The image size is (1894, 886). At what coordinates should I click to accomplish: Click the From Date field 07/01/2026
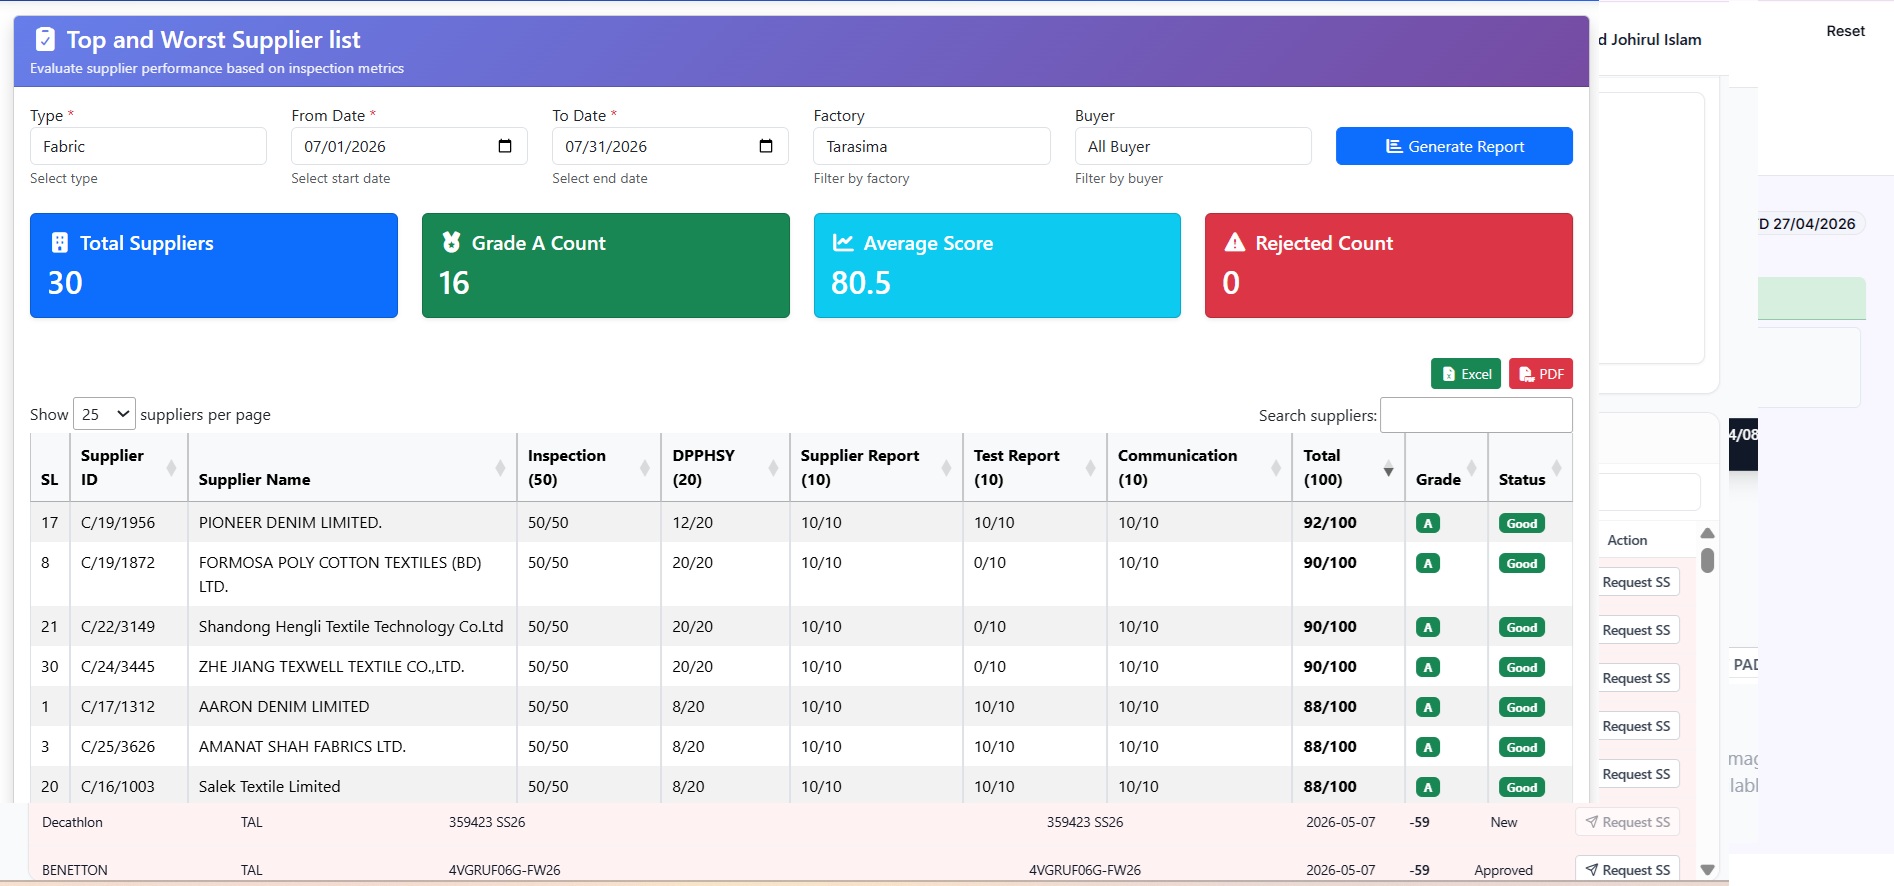[409, 146]
